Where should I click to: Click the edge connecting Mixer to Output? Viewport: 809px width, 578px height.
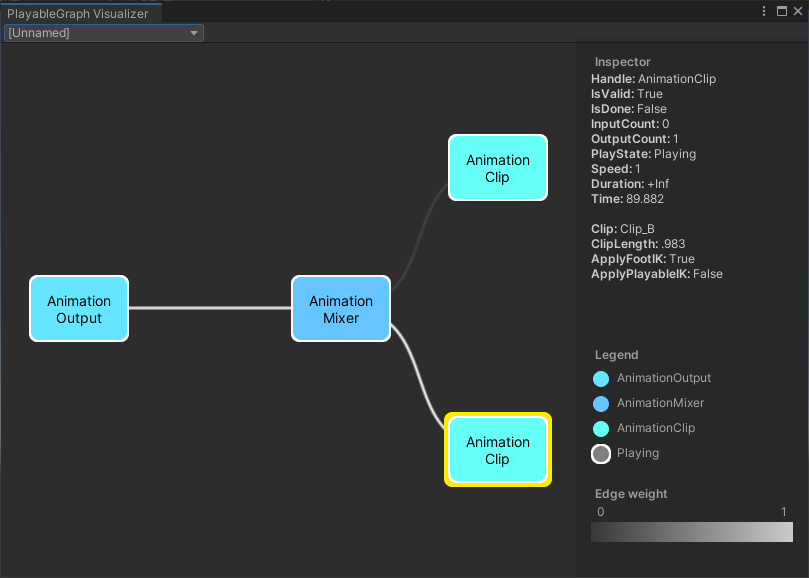point(210,308)
